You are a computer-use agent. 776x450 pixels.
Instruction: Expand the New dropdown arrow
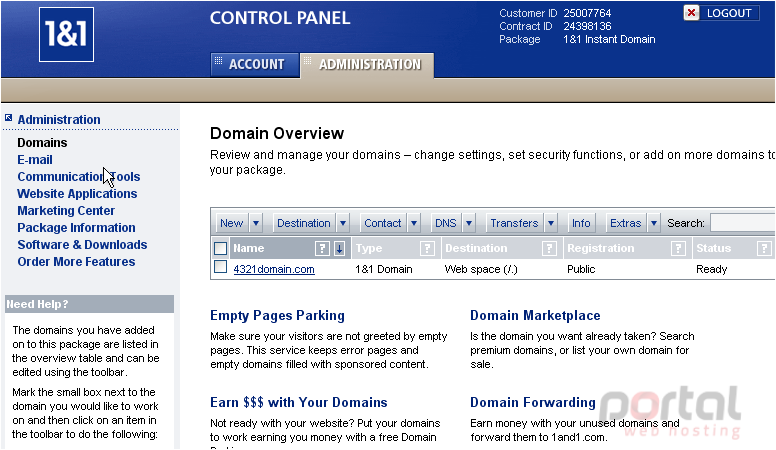[x=256, y=223]
